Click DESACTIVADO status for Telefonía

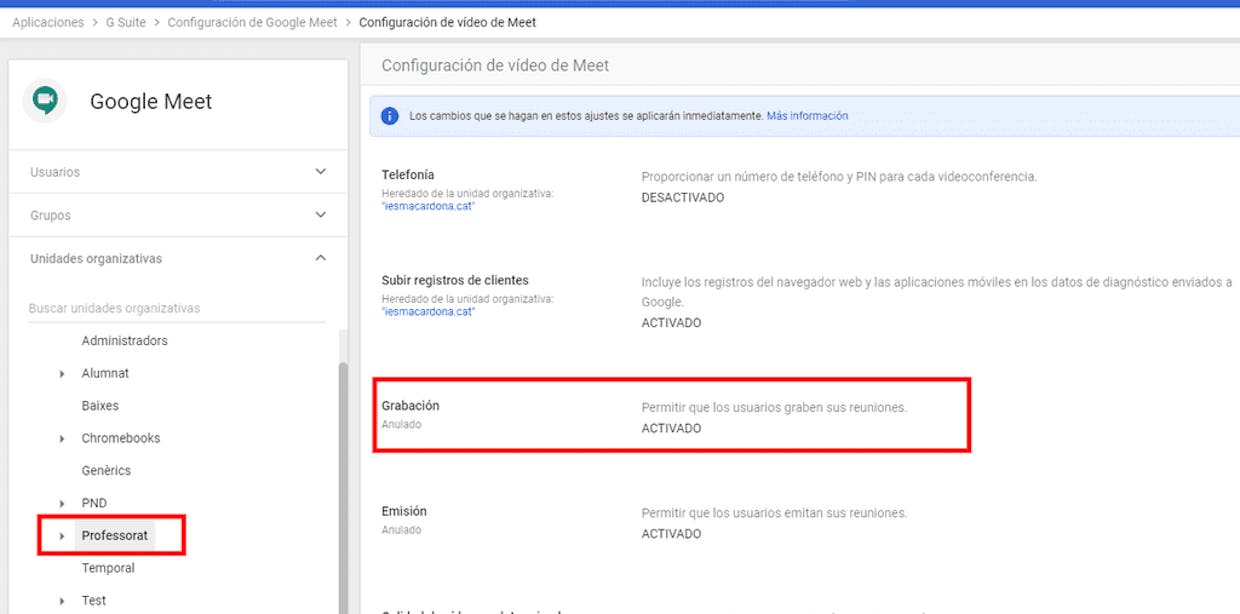point(683,198)
